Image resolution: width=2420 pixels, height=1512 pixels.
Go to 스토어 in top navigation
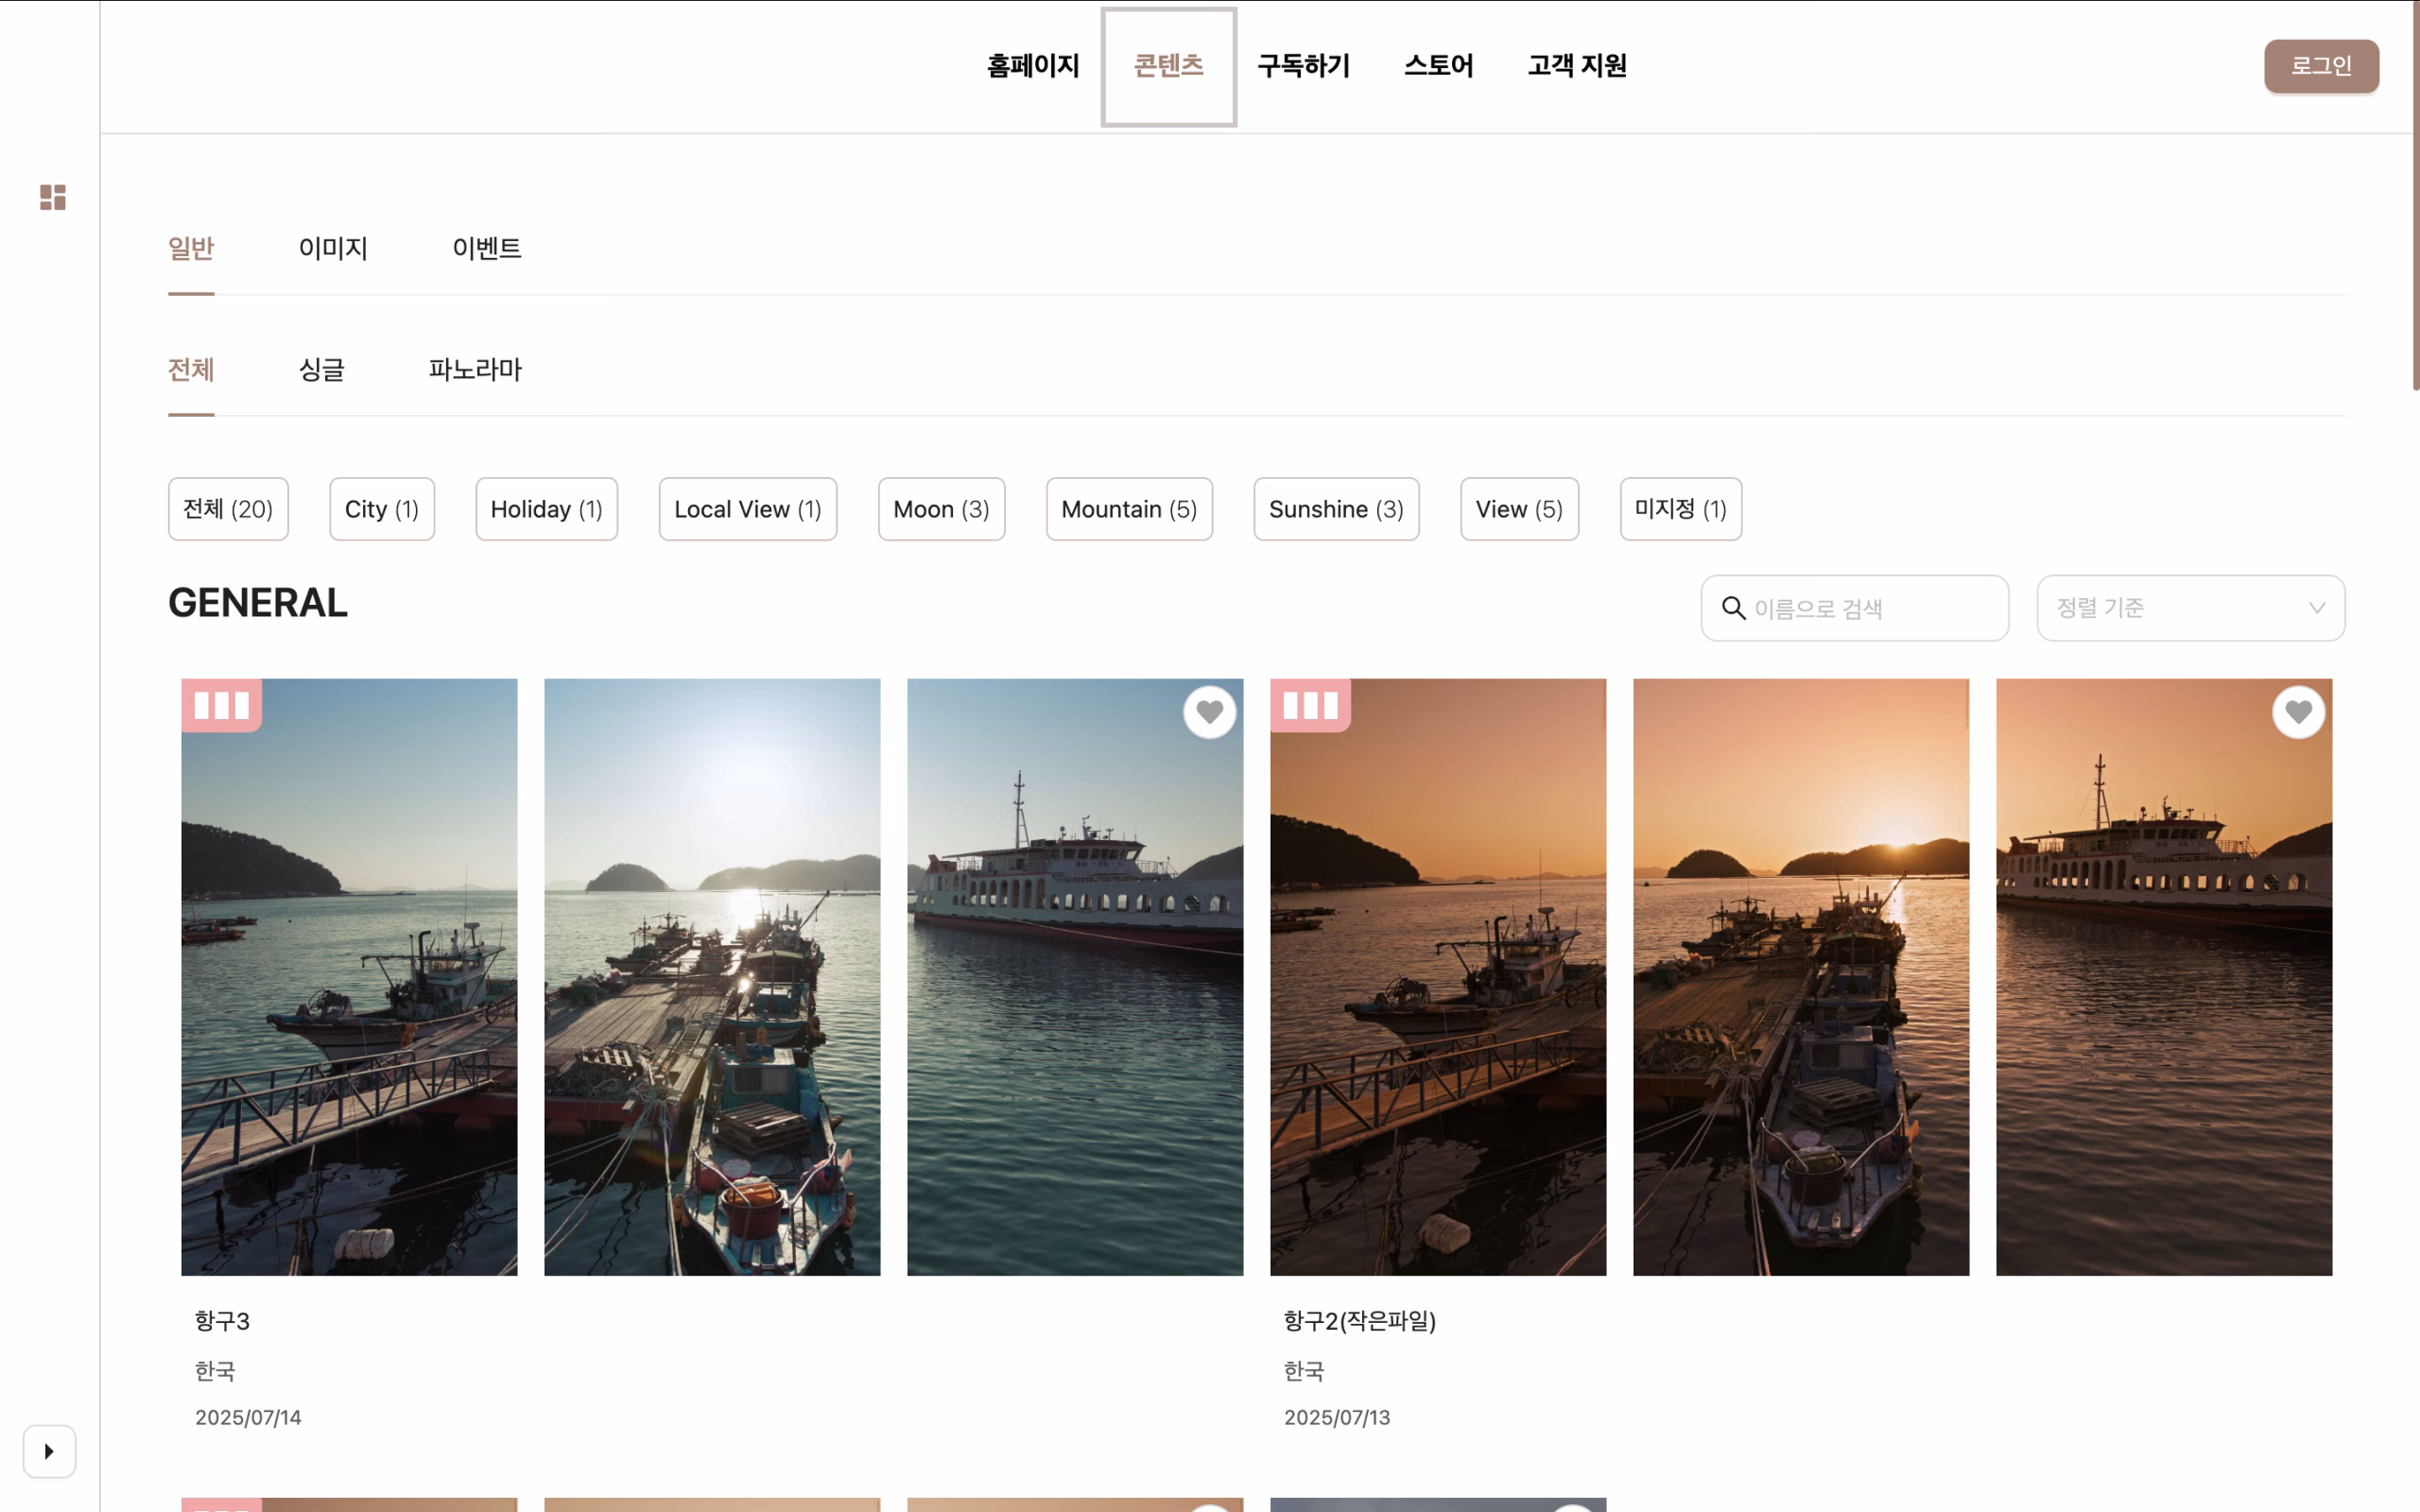click(1438, 66)
